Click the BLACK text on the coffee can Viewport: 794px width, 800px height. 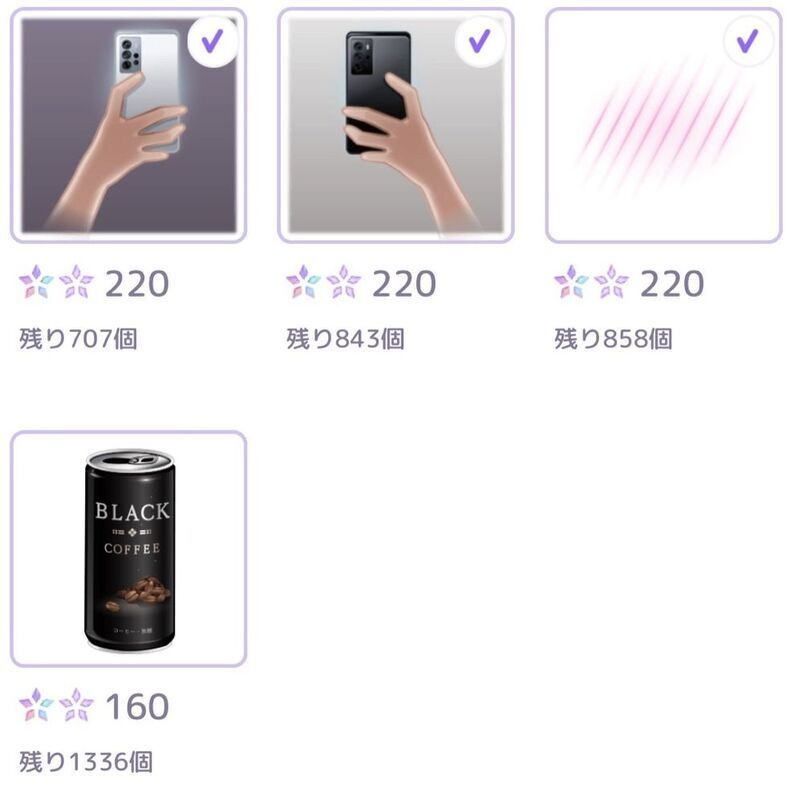[132, 512]
